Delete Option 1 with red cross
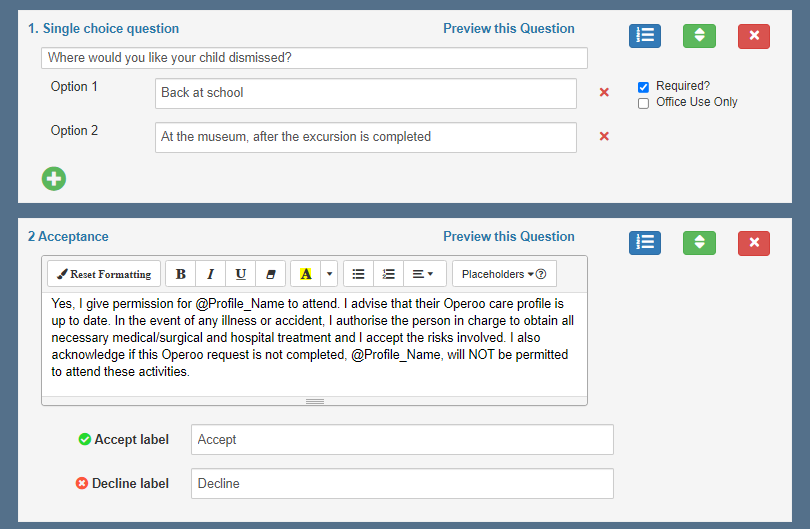The image size is (811, 529). pos(604,93)
